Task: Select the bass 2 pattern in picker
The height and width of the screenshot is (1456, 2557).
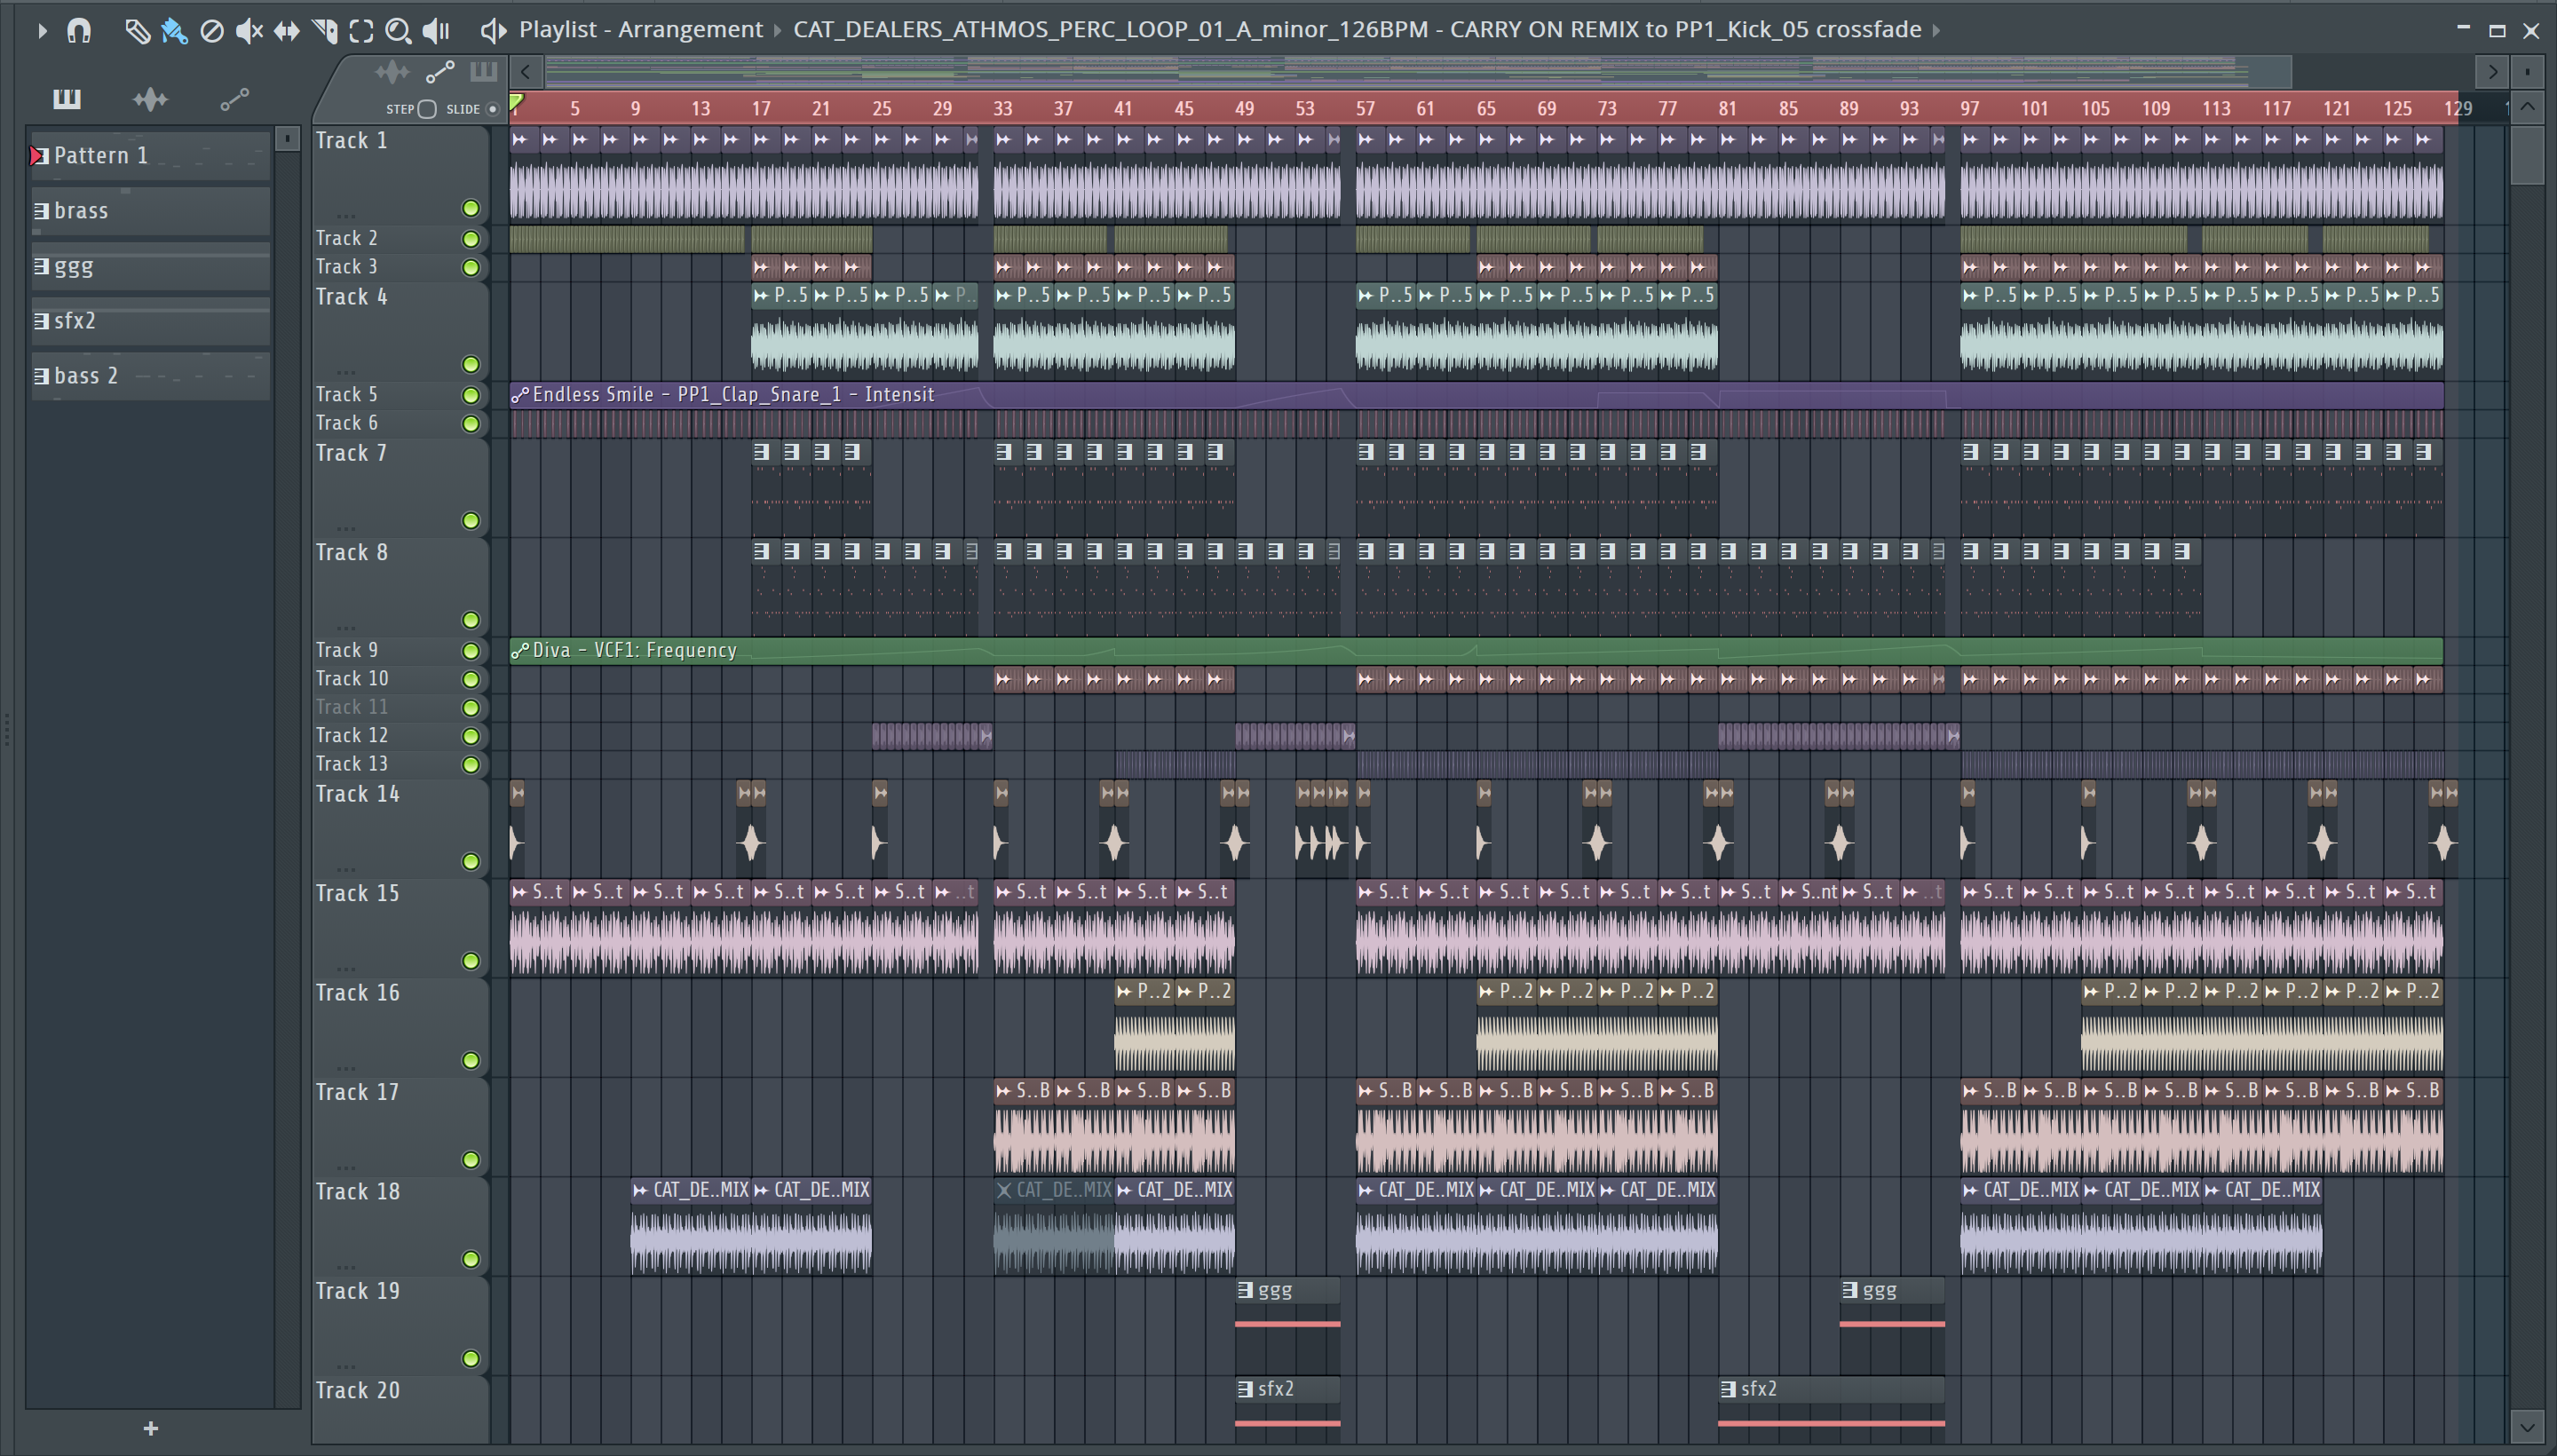Action: (150, 376)
